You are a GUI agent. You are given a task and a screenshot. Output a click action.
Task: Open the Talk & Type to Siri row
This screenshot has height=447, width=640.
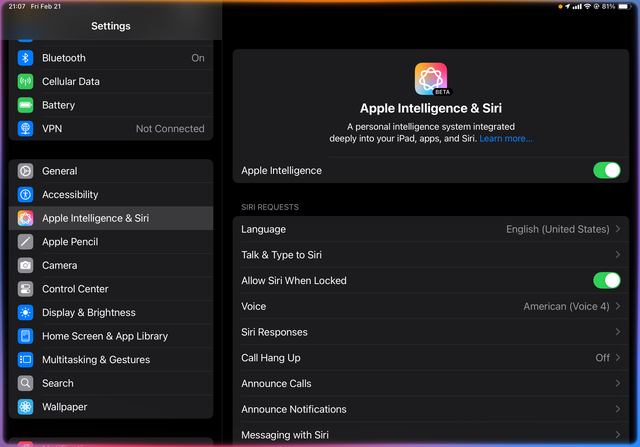431,255
